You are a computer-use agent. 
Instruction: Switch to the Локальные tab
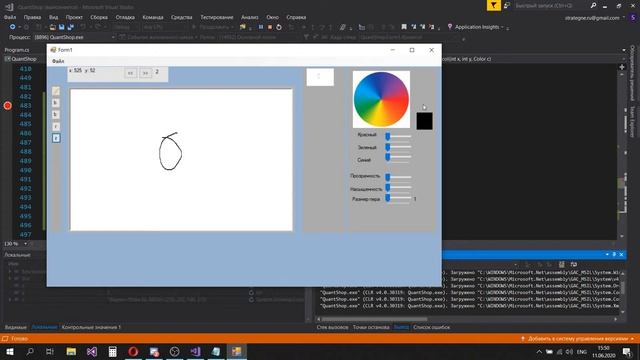(x=44, y=327)
